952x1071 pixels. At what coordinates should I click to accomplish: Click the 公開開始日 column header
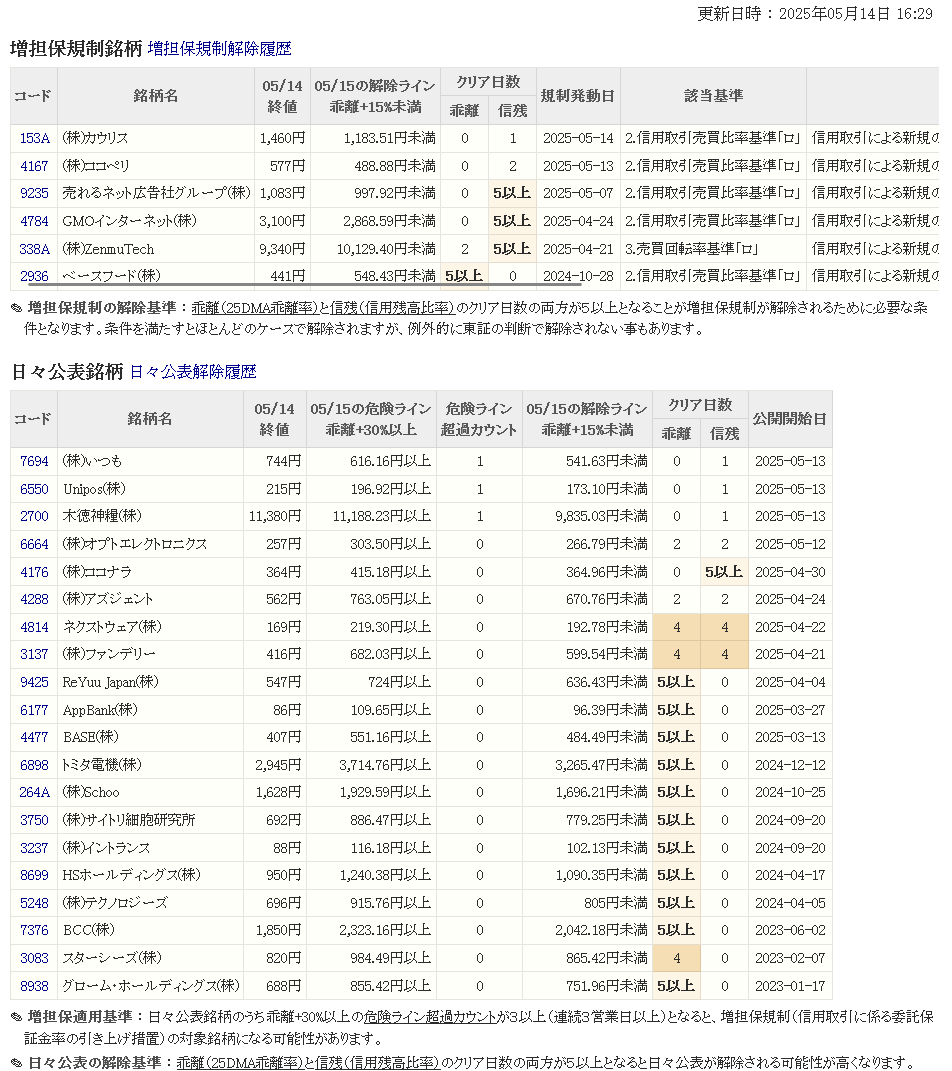[x=790, y=419]
